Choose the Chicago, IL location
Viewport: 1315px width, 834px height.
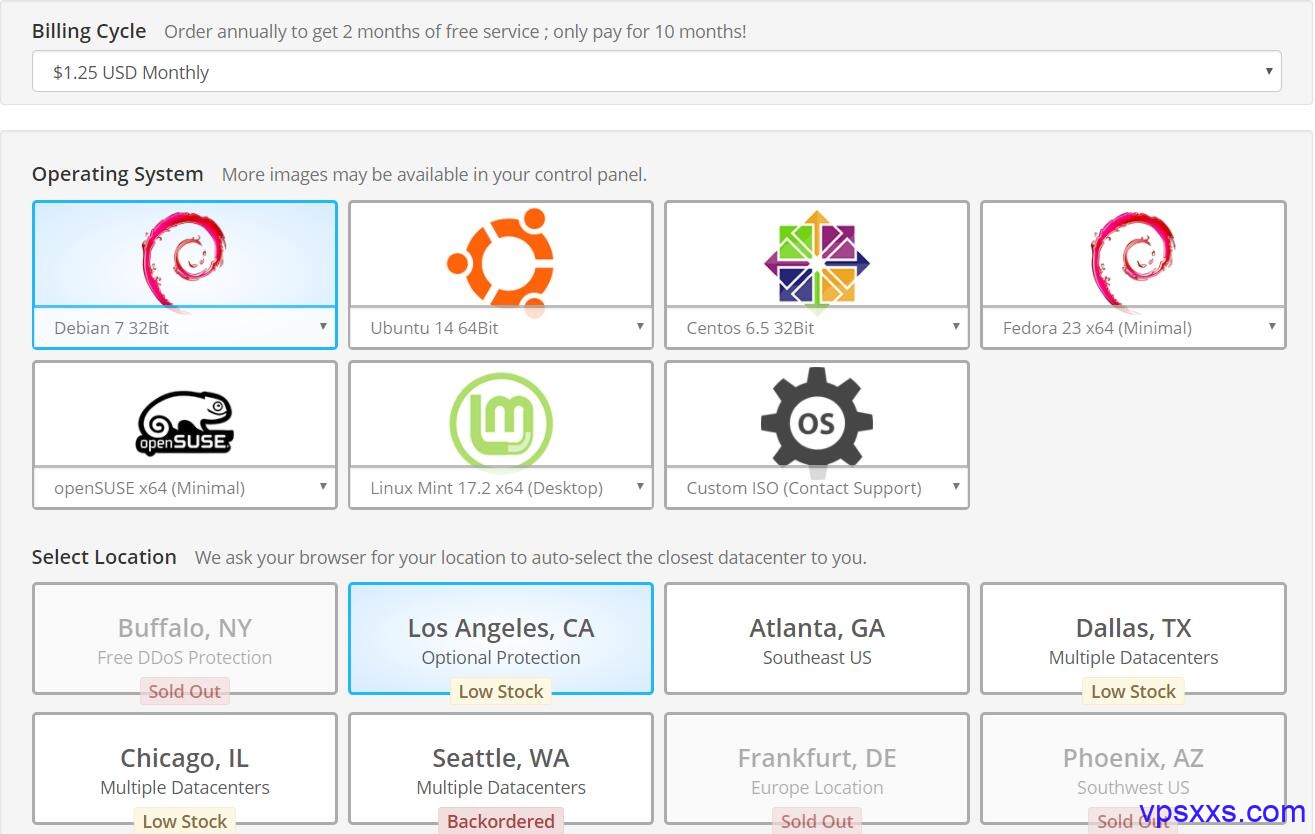tap(185, 769)
